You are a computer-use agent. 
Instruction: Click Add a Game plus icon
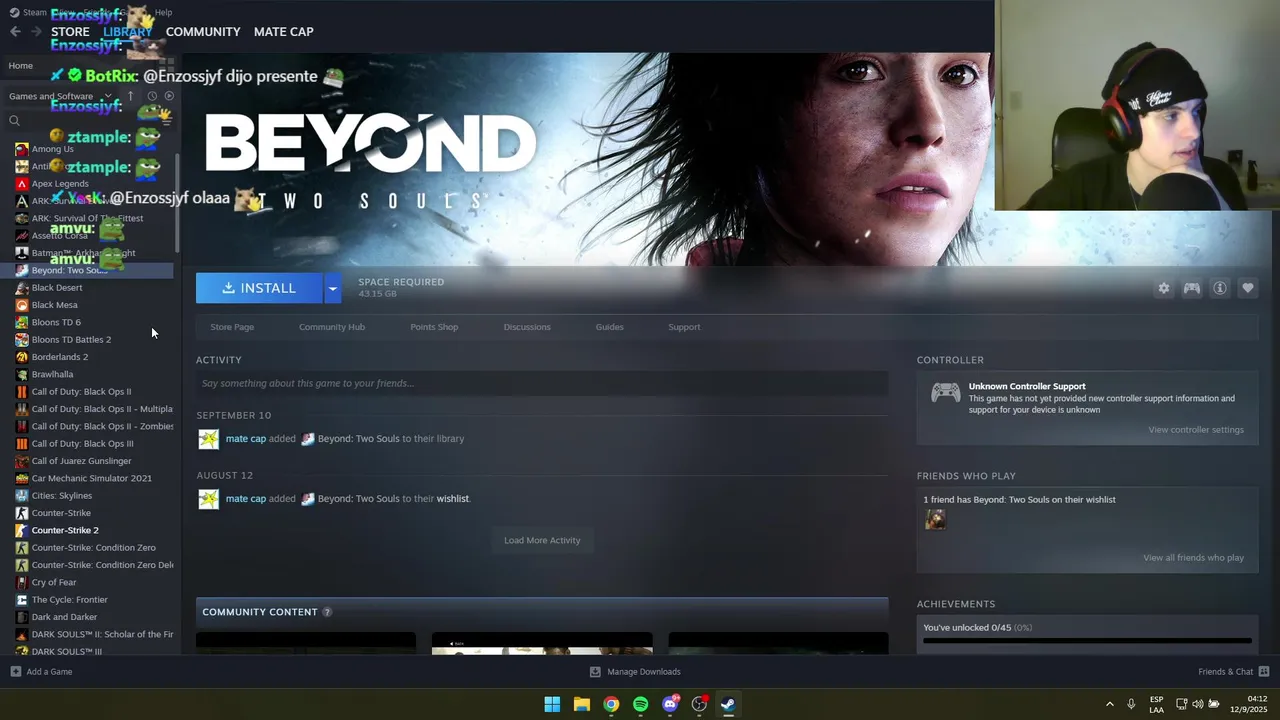[15, 672]
